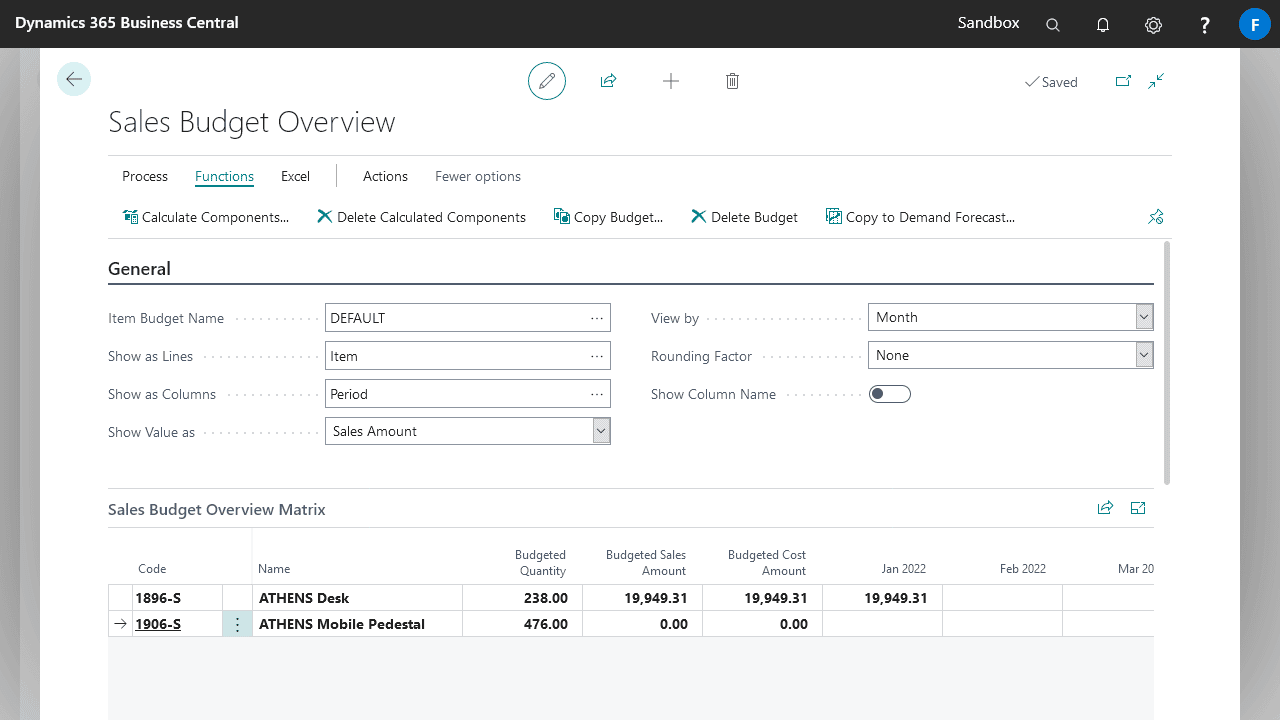Choose Copy Budget action
1280x720 pixels.
(x=608, y=217)
